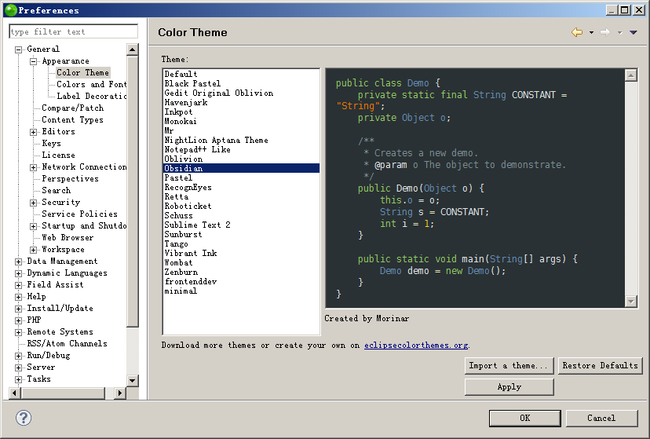
Task: Click Import a theme button
Action: coord(509,366)
